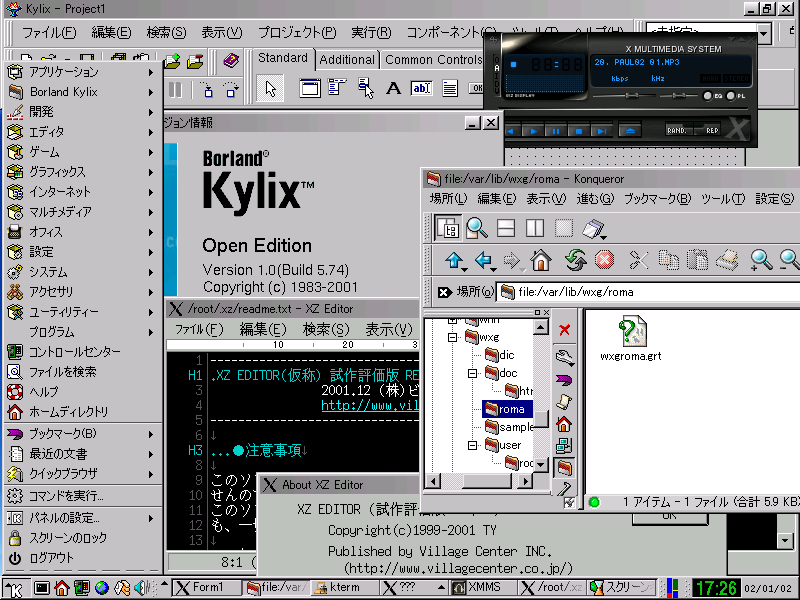Click the Find File magnifier in Konqueror view toolbar

(477, 228)
